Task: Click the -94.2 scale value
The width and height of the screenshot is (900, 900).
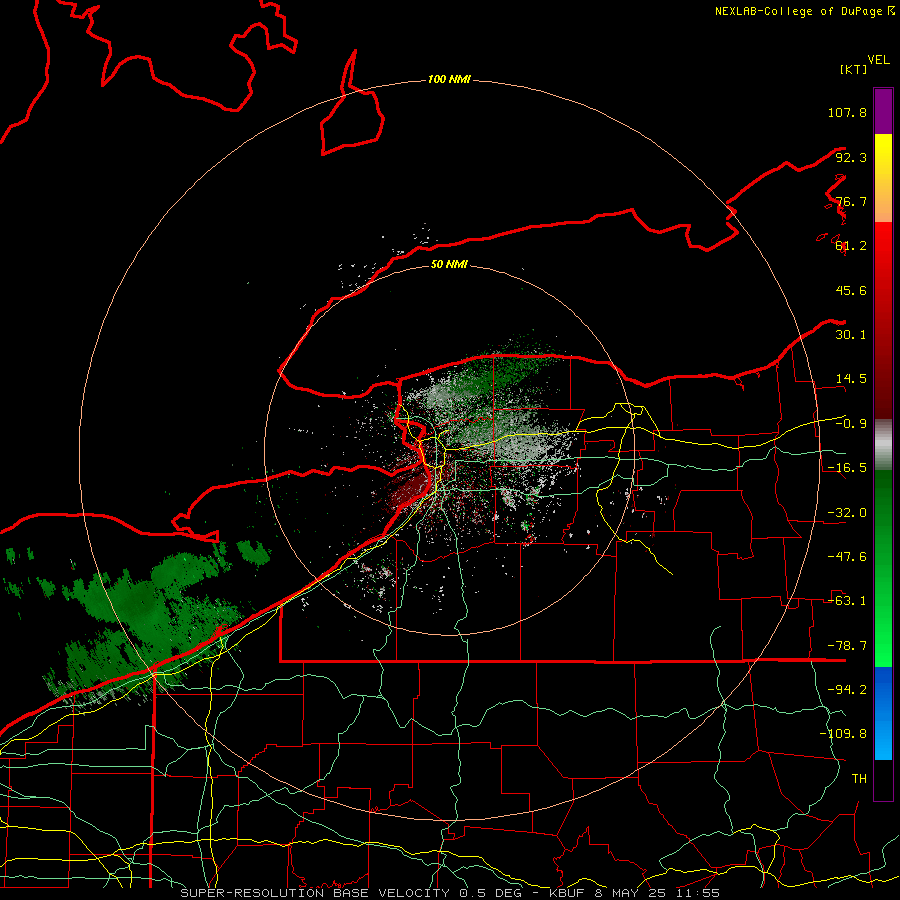Action: click(847, 689)
